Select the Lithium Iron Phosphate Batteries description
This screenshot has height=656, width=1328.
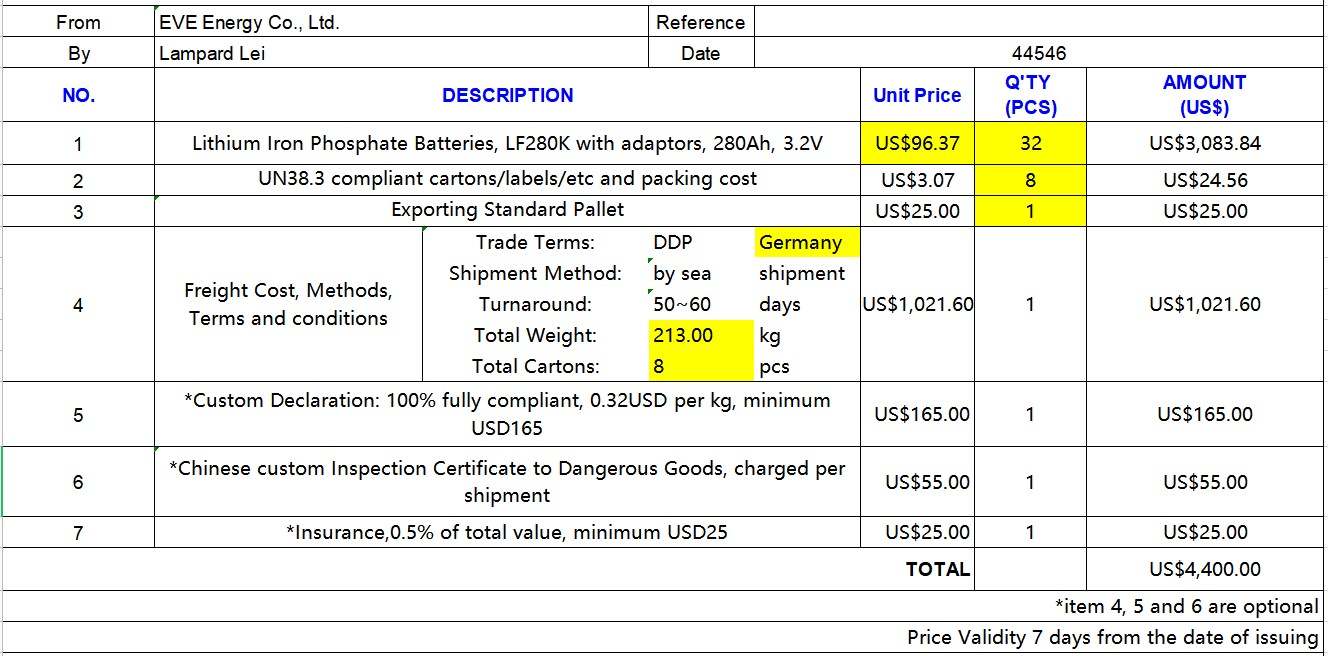coord(508,143)
